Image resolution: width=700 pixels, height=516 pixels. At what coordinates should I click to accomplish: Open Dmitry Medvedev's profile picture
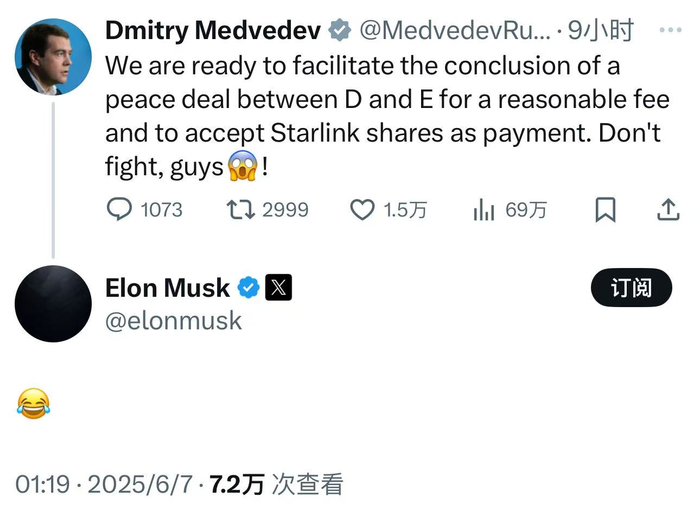pos(53,56)
